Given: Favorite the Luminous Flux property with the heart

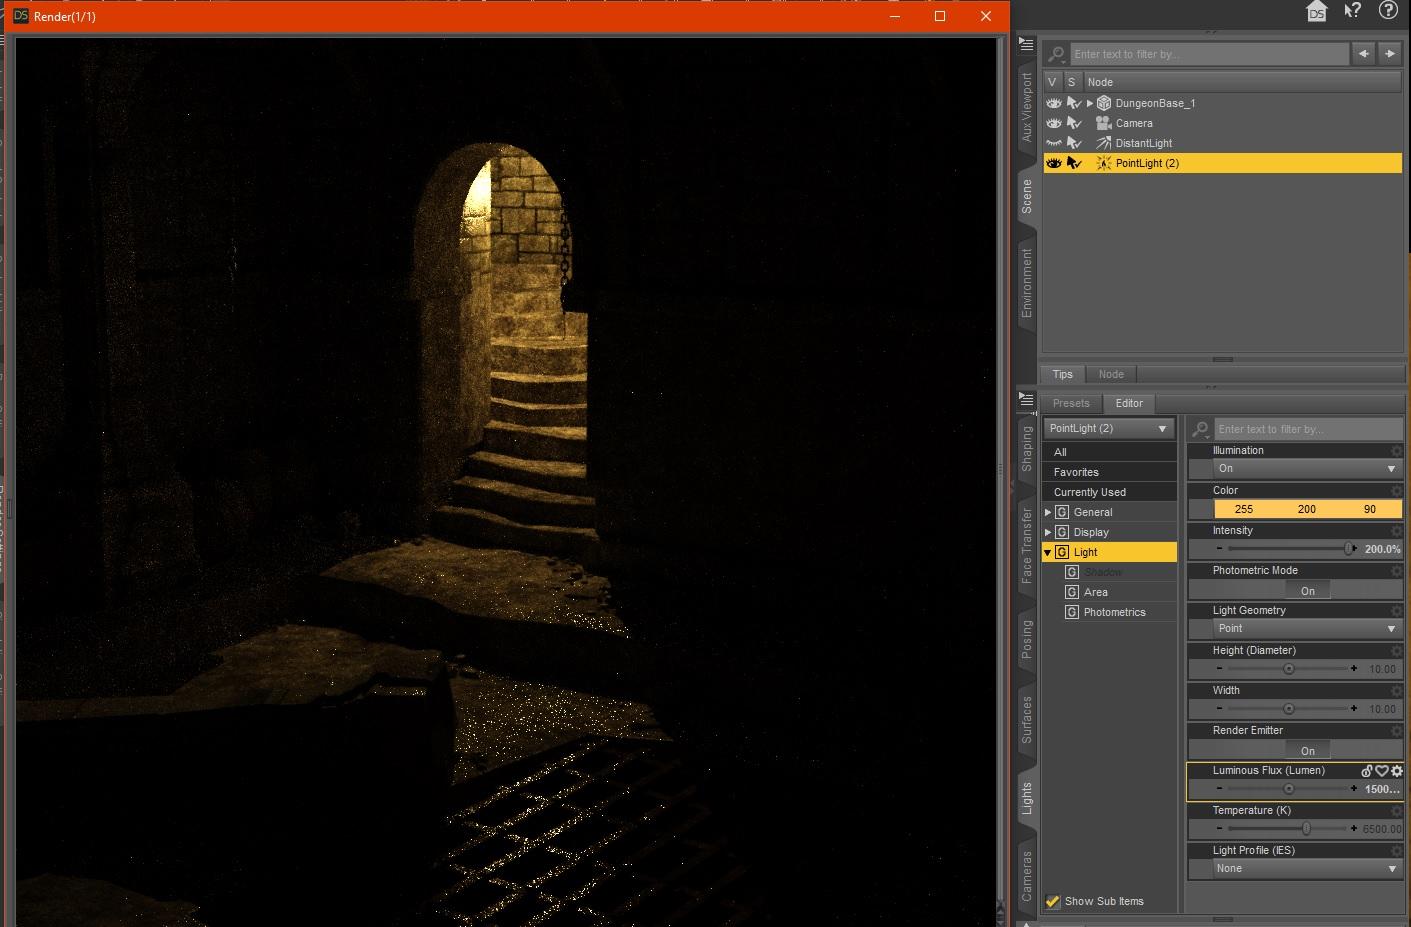Looking at the screenshot, I should 1382,771.
